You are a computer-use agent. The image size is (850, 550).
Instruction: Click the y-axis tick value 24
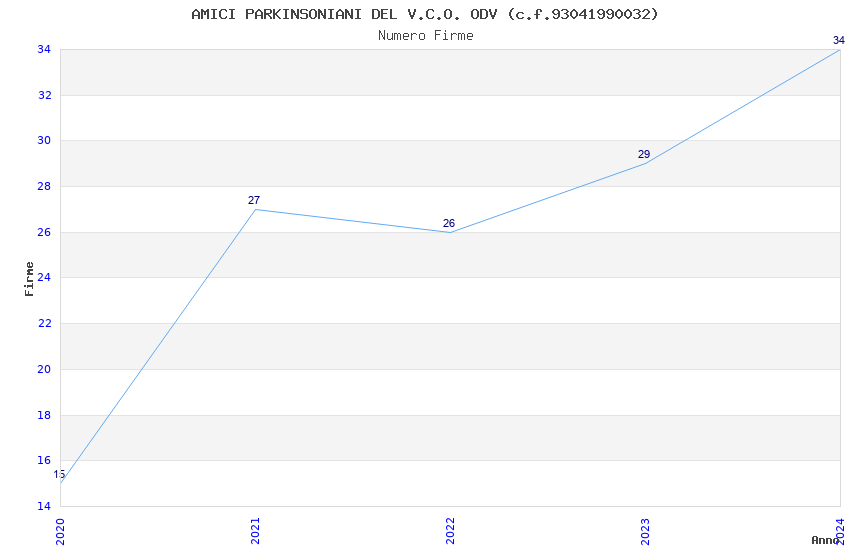coord(44,277)
